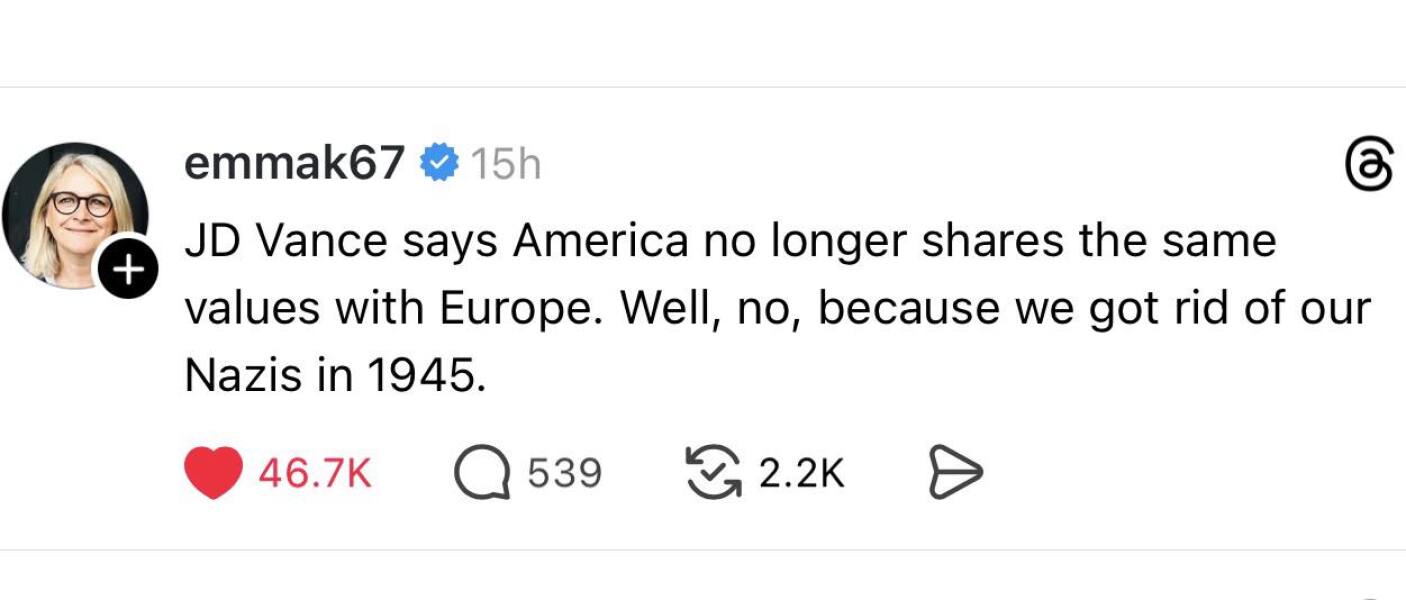The image size is (1406, 600).
Task: Click the Threads logo icon
Action: tap(1369, 166)
